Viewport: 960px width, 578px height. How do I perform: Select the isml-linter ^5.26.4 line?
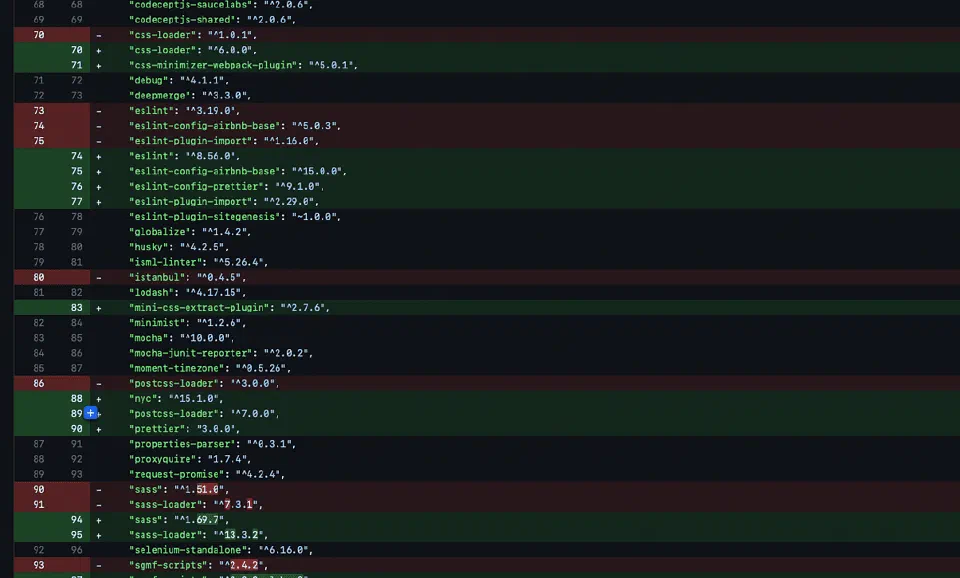(x=487, y=262)
